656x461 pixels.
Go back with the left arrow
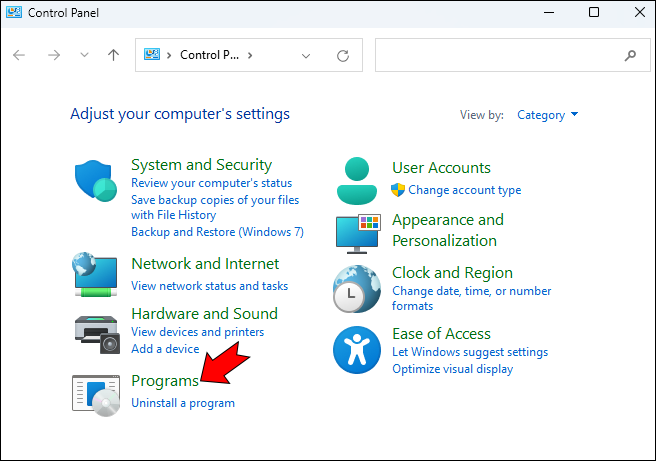19,55
